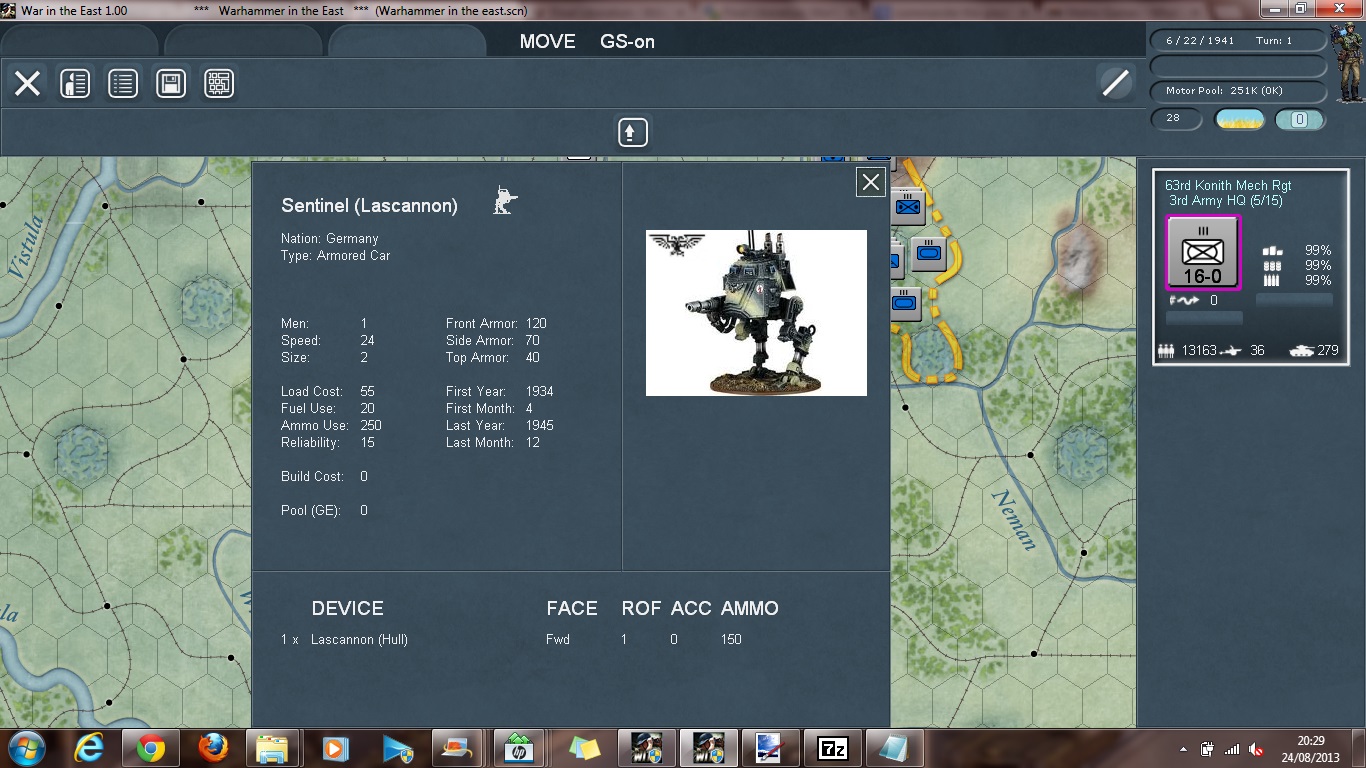This screenshot has width=1366, height=768.
Task: Click the Sentinel unit picture
Action: [x=756, y=312]
